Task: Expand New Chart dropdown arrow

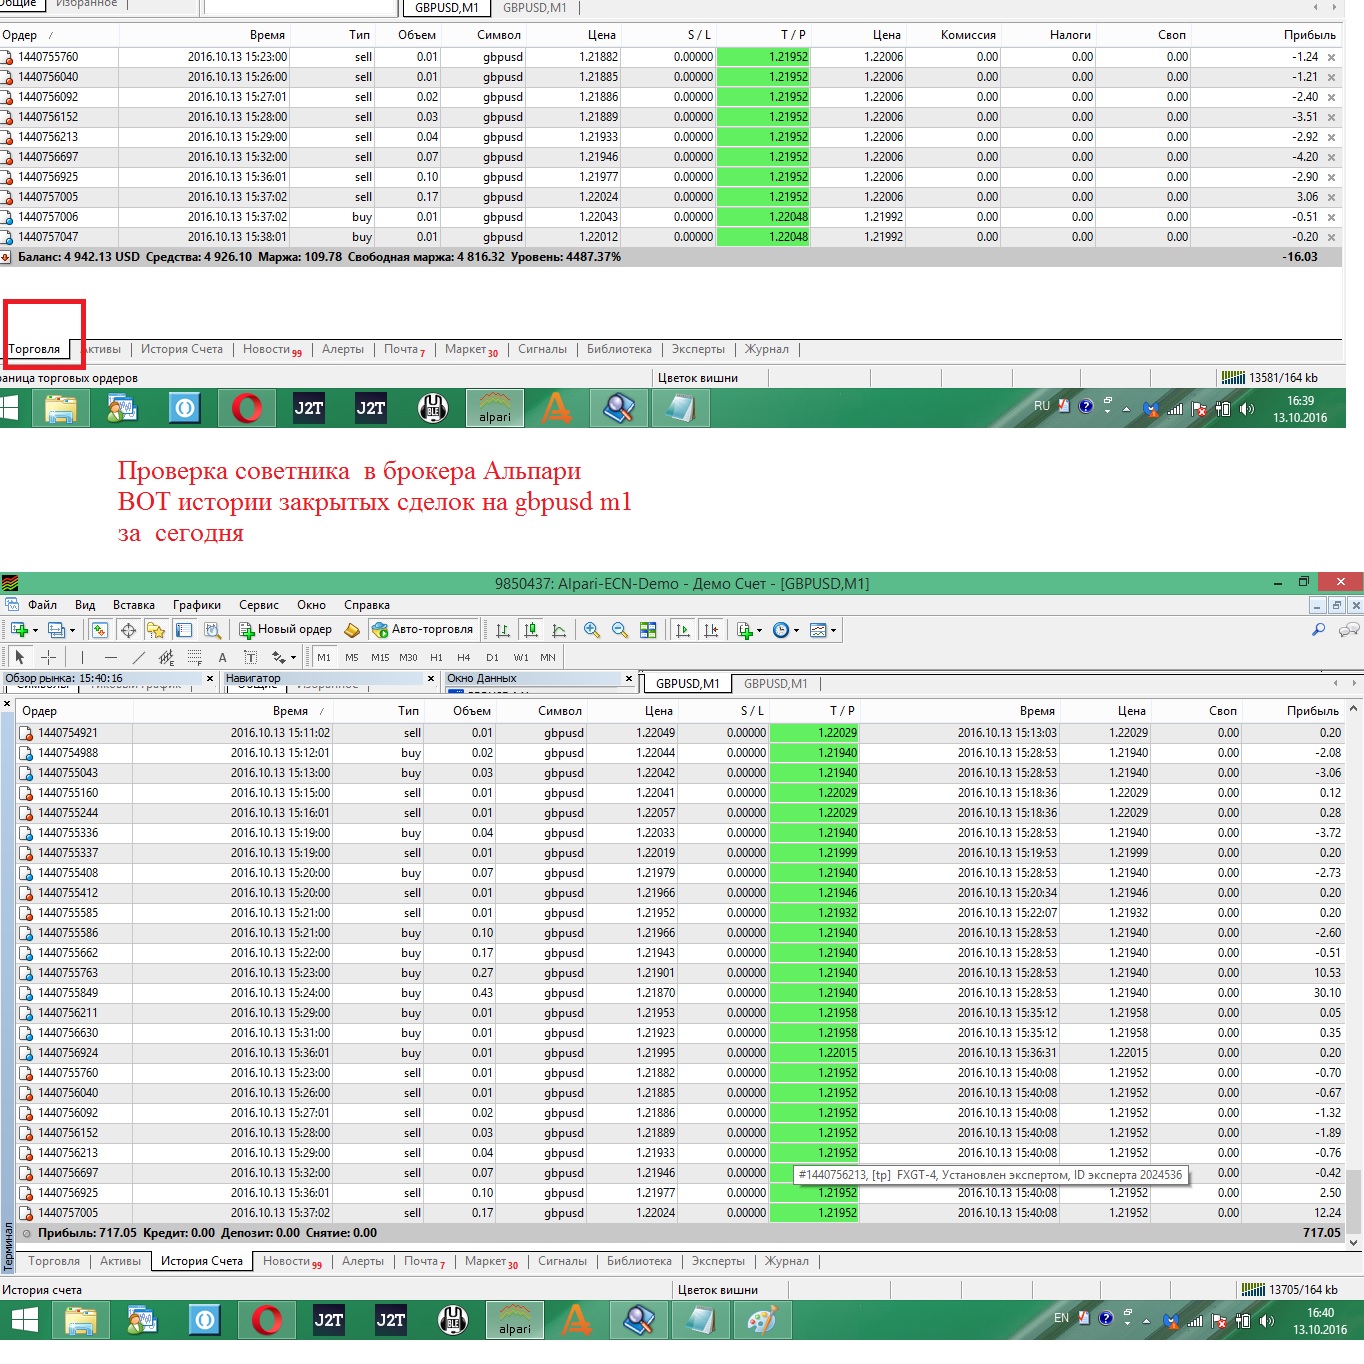Action: click(x=36, y=630)
